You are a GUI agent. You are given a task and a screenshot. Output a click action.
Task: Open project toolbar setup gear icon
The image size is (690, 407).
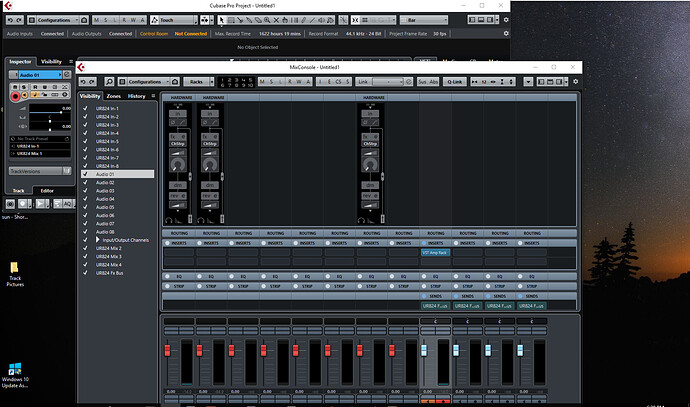coord(506,20)
